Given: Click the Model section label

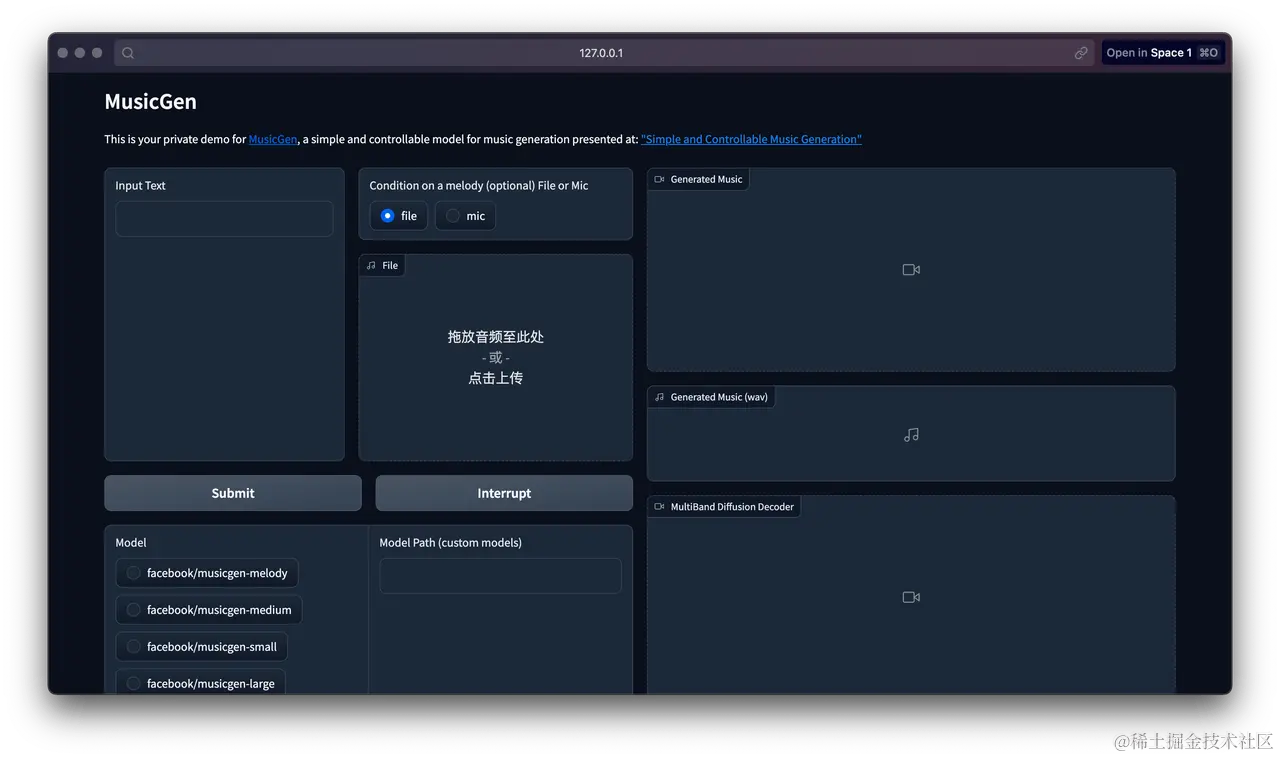Looking at the screenshot, I should 131,543.
